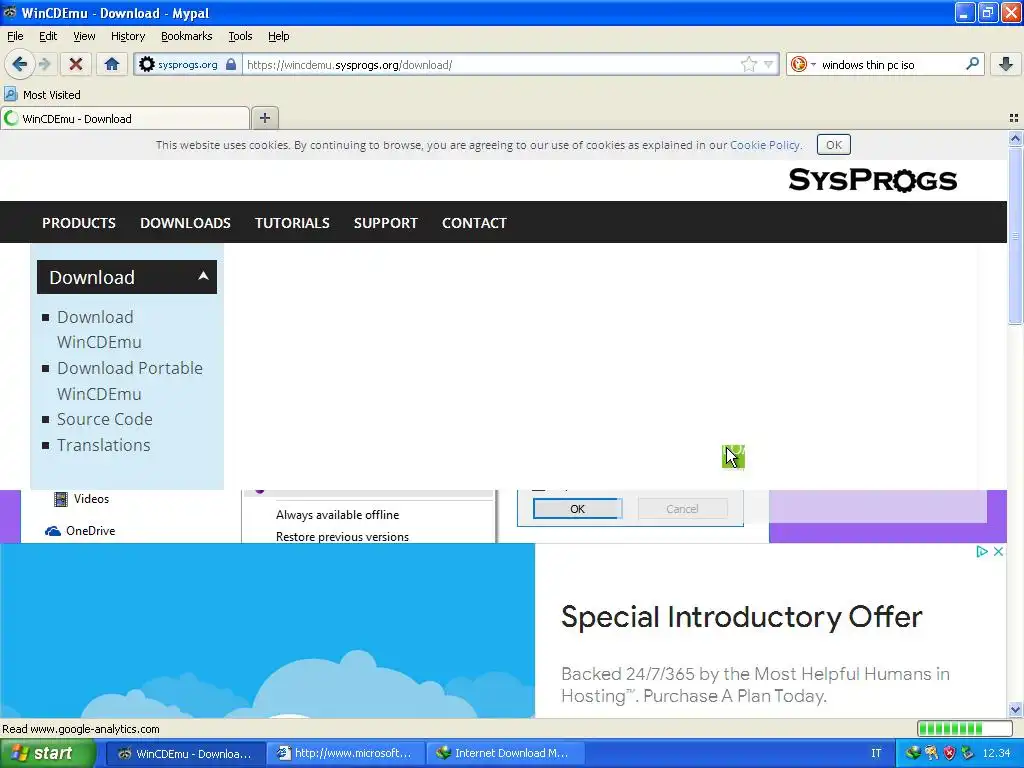Open the Translations link
The width and height of the screenshot is (1024, 768).
tap(103, 445)
